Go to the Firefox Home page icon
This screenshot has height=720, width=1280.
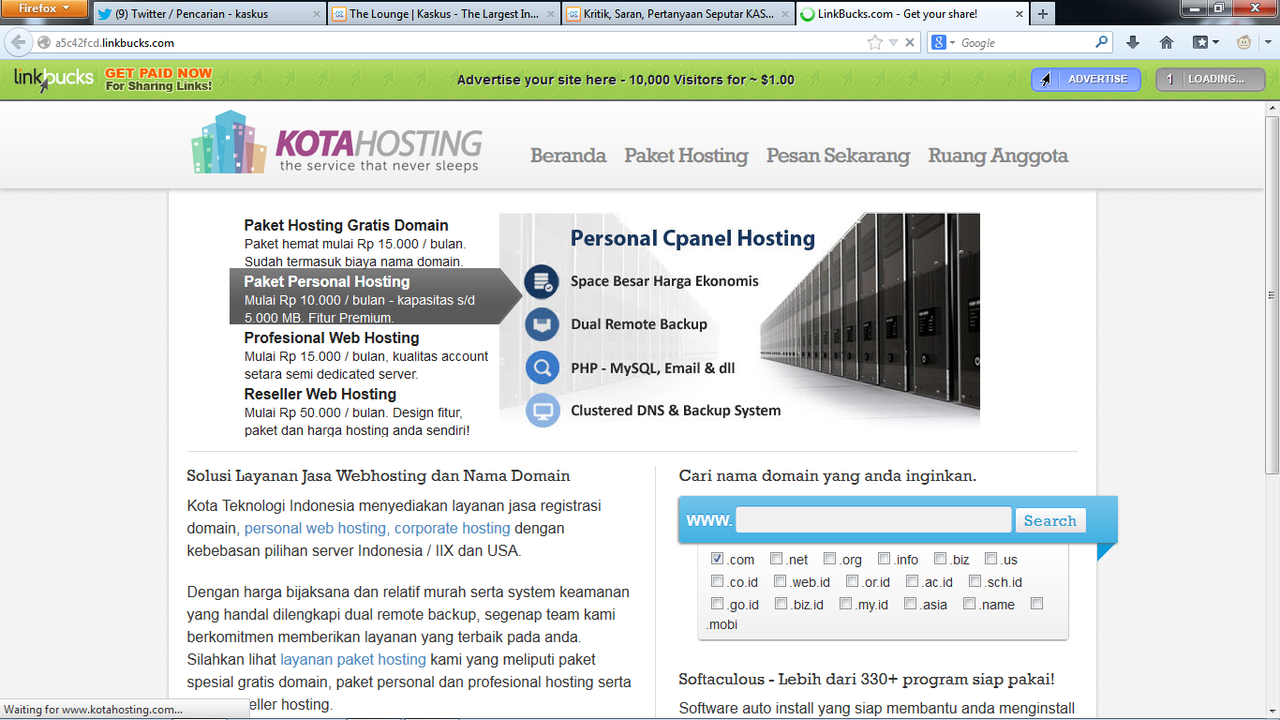1166,43
